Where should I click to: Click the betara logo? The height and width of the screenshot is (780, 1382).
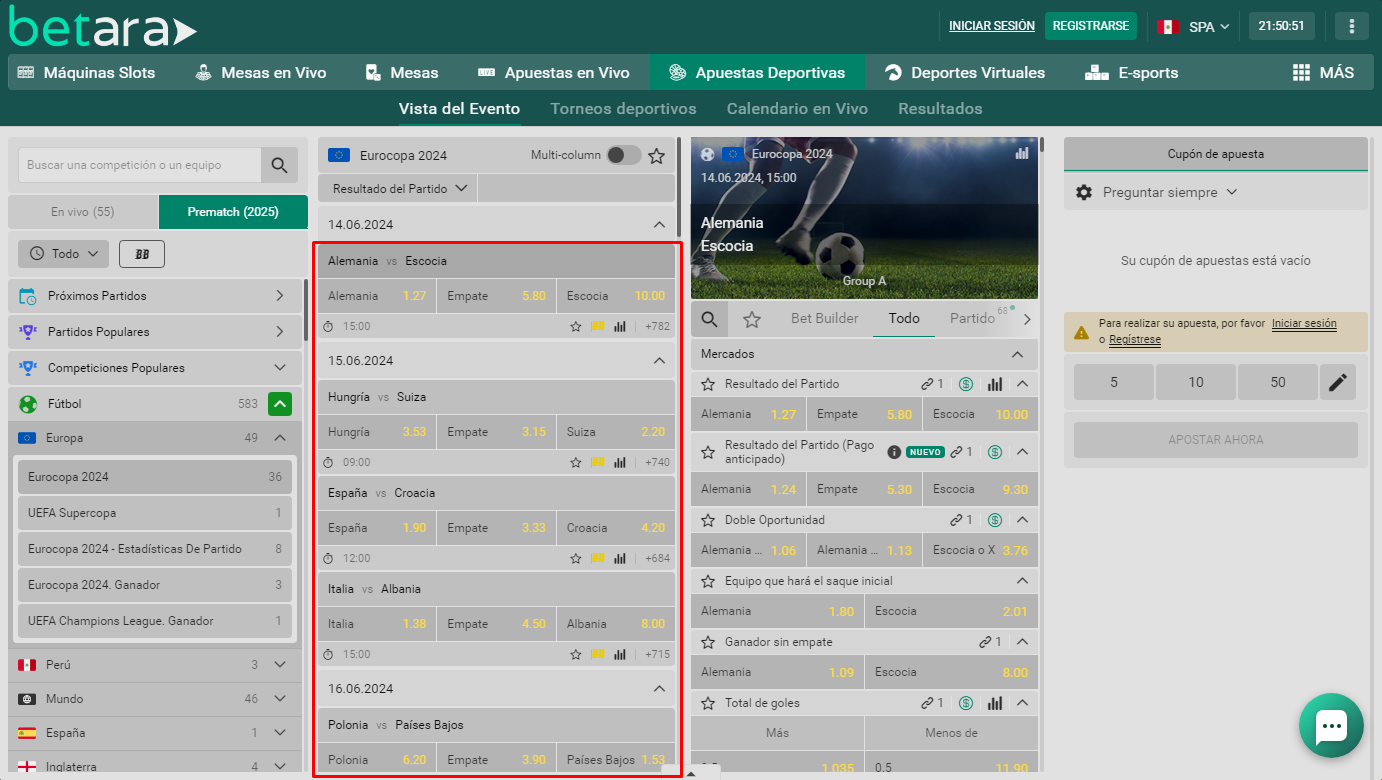tap(103, 27)
